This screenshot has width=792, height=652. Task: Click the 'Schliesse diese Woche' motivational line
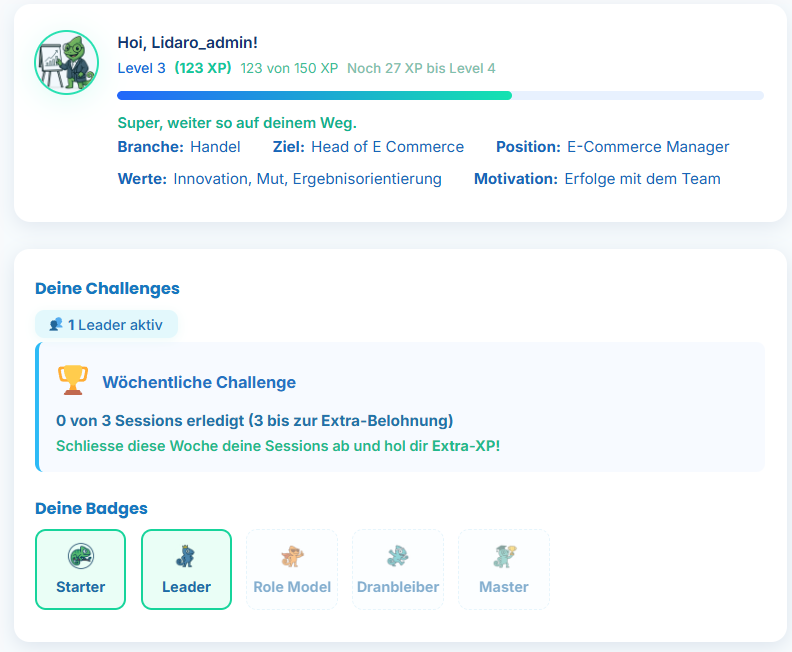click(x=278, y=446)
